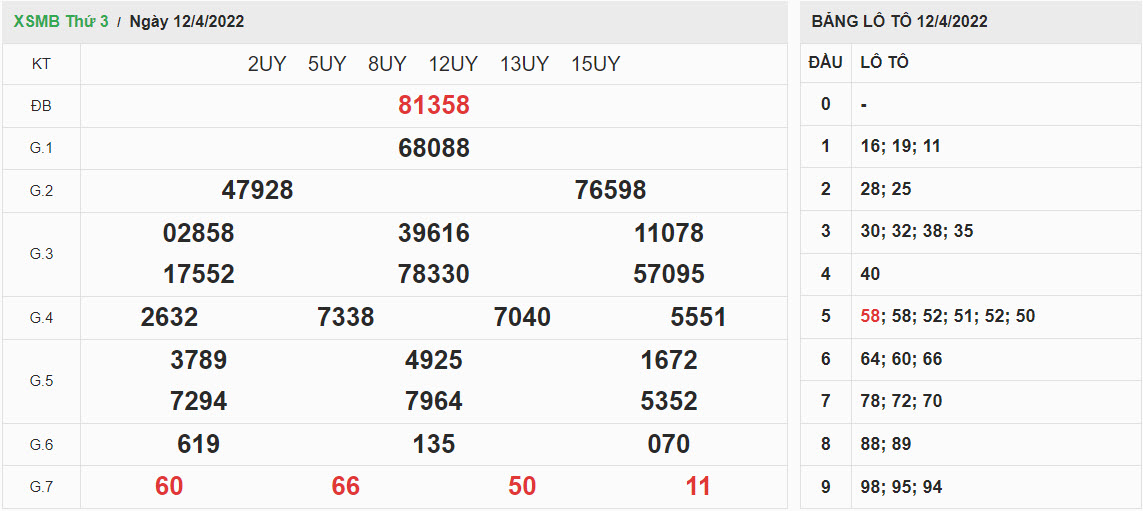Click the green Thứ 3 link
Image resolution: width=1143 pixels, height=511 pixels.
point(90,21)
